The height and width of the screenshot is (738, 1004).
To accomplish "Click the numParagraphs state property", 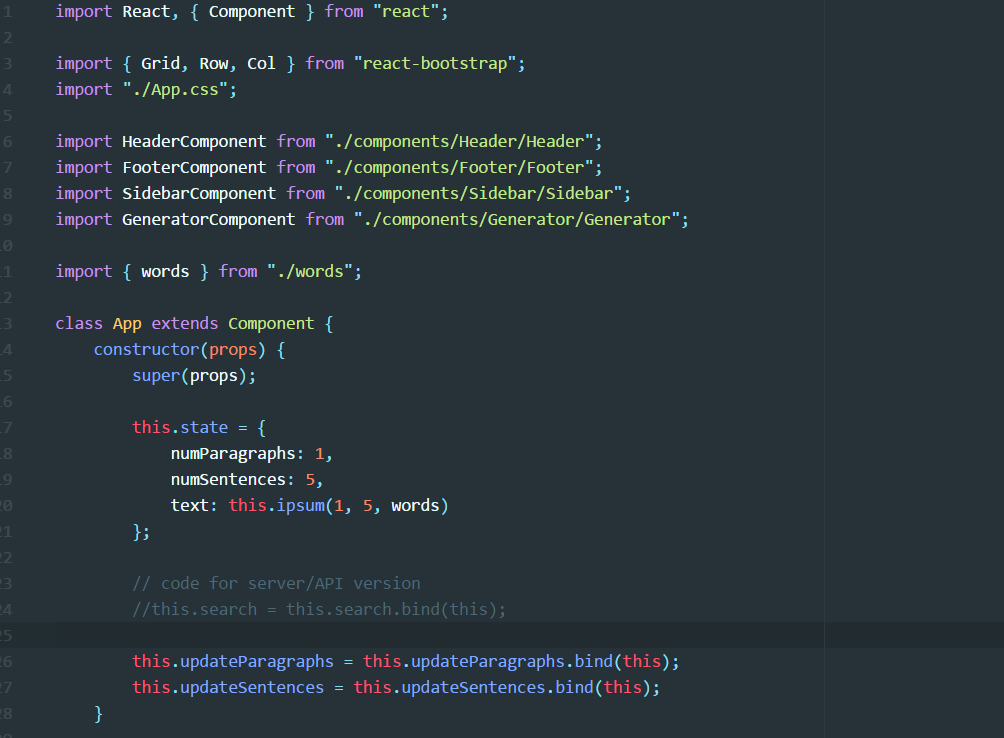I will [233, 453].
